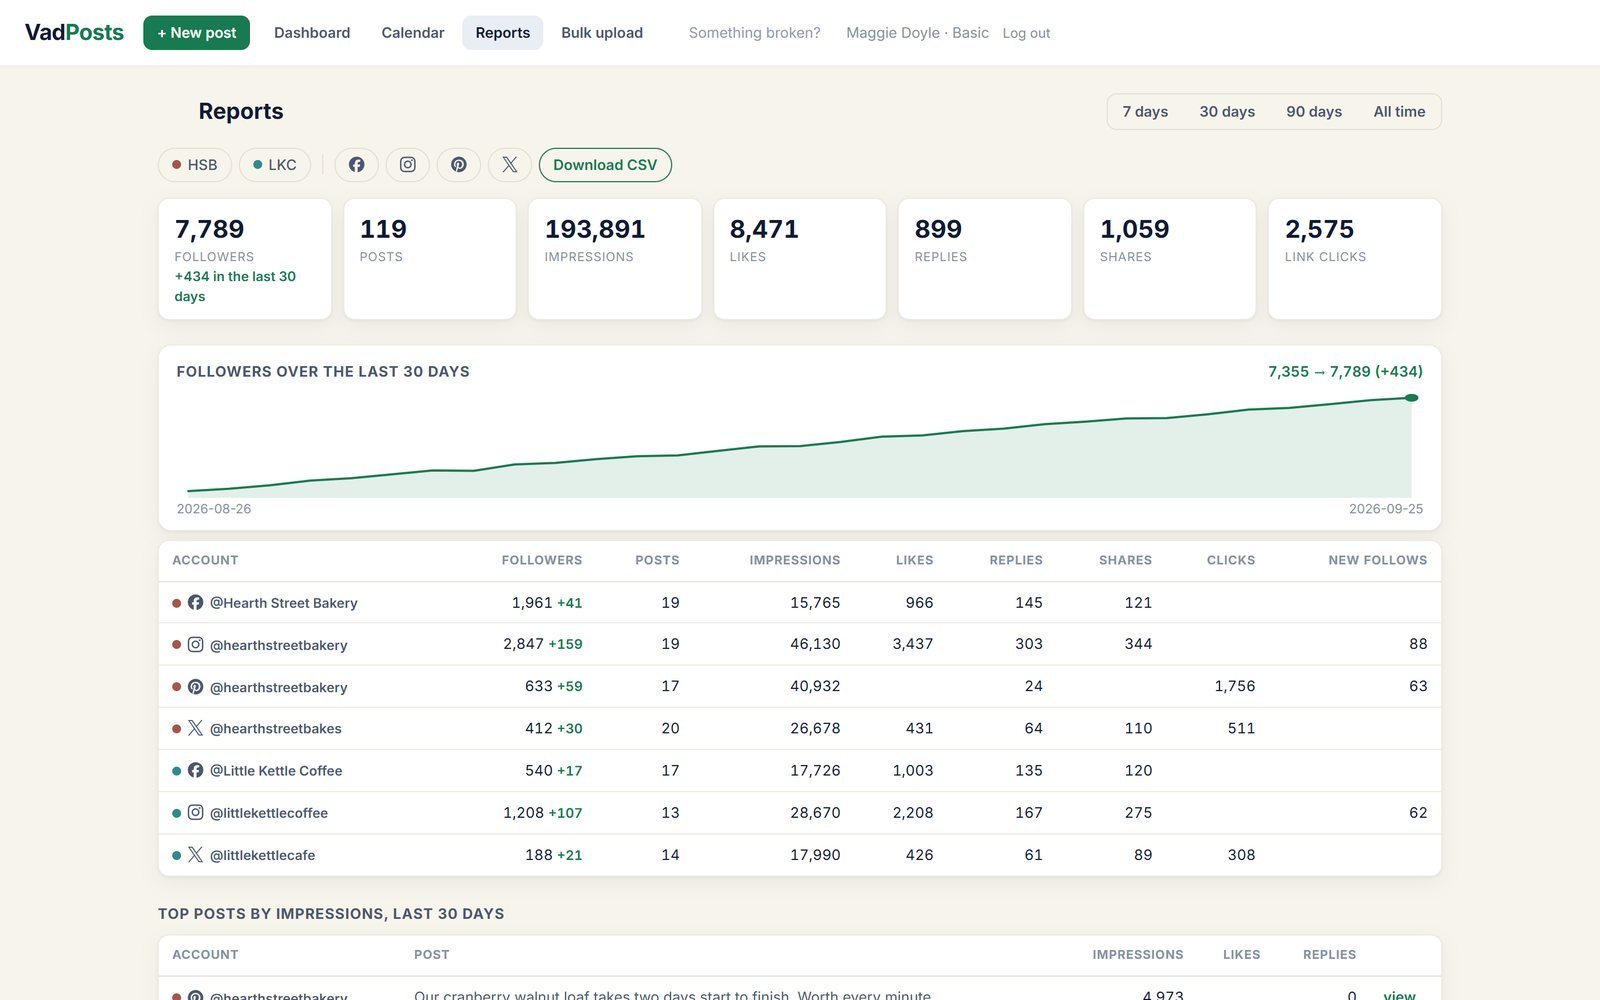This screenshot has width=1600, height=1000.
Task: Click the New Follows column header
Action: 1377,560
